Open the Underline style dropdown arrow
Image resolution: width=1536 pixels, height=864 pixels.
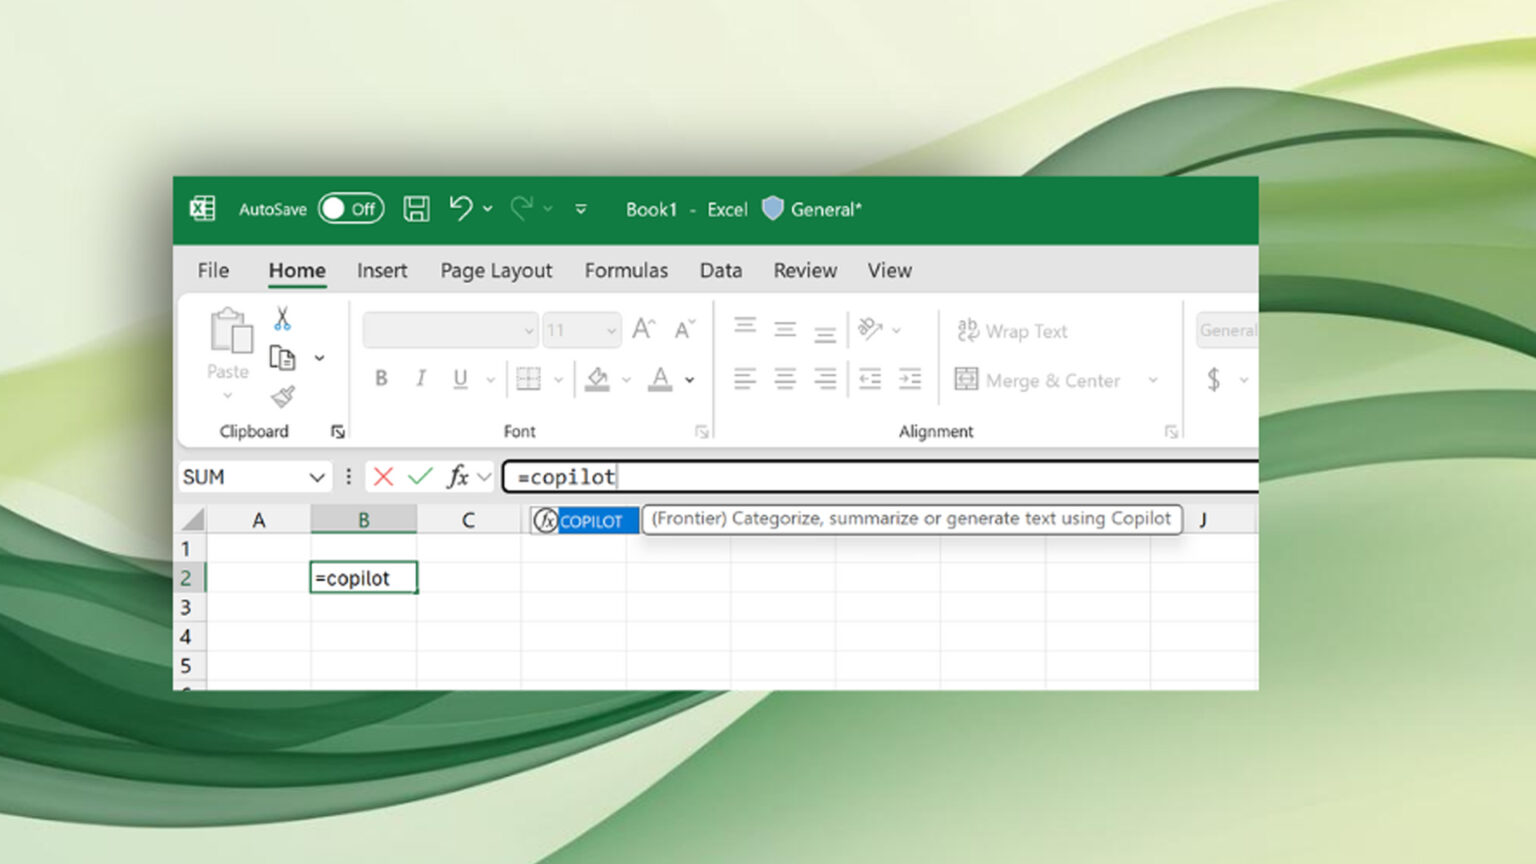[x=490, y=380]
